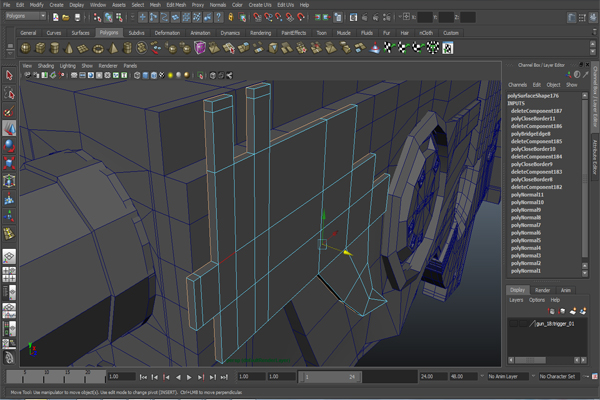Open the checkered UV texture editor icon
This screenshot has width=600, height=400.
click(448, 48)
